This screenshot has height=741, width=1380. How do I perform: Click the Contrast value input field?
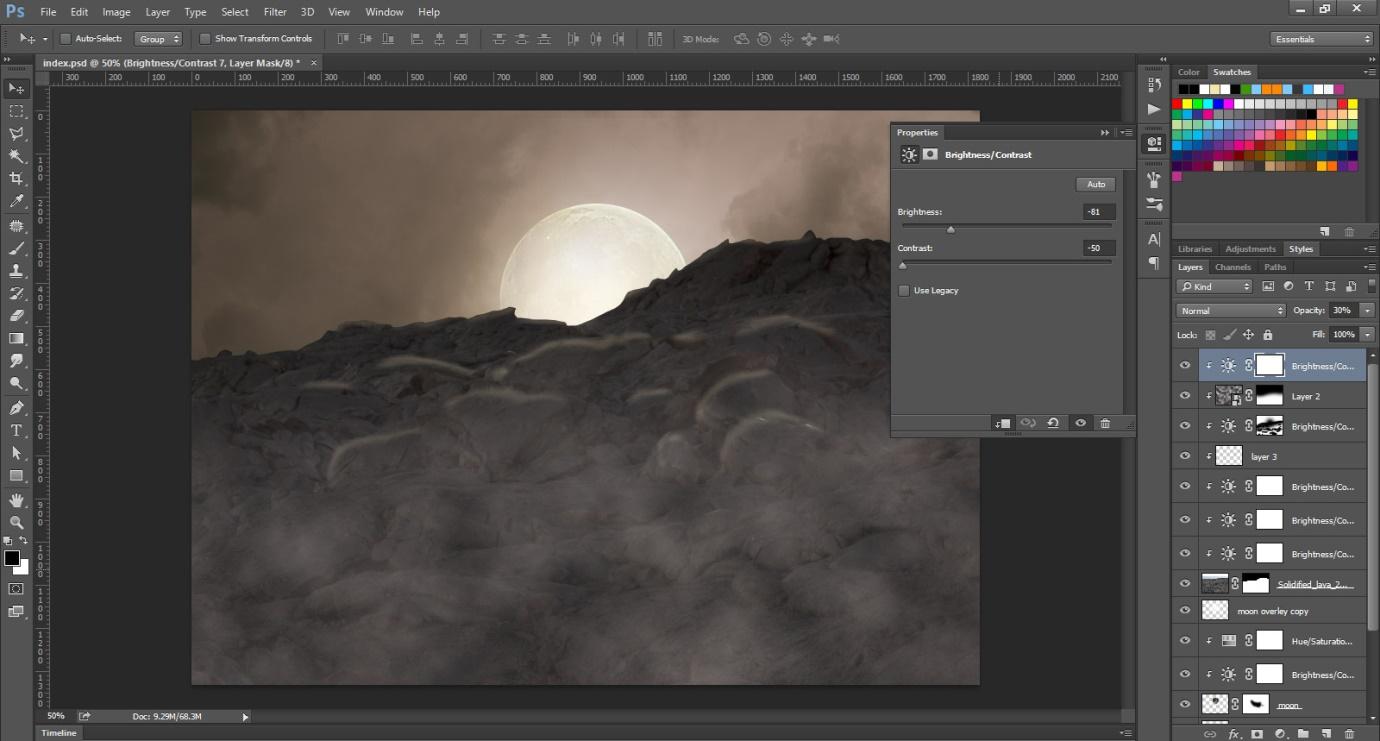click(1099, 248)
